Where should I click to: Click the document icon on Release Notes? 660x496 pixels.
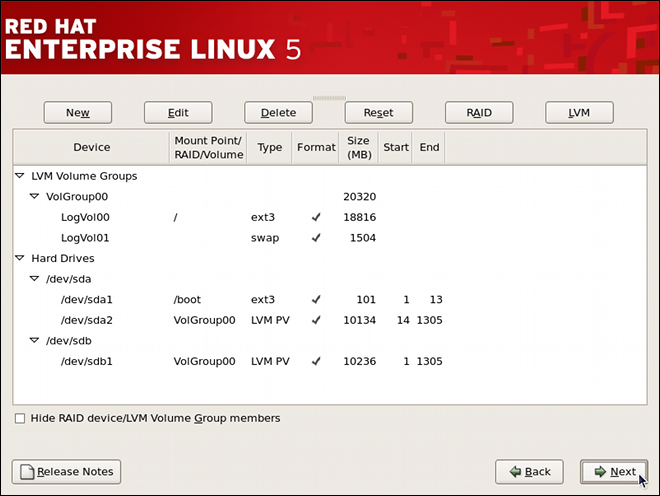tap(27, 472)
